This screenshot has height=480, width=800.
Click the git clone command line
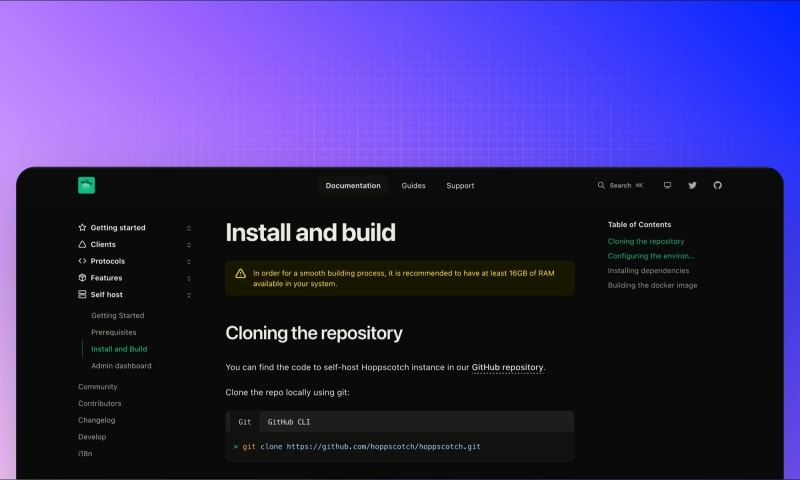[357, 446]
